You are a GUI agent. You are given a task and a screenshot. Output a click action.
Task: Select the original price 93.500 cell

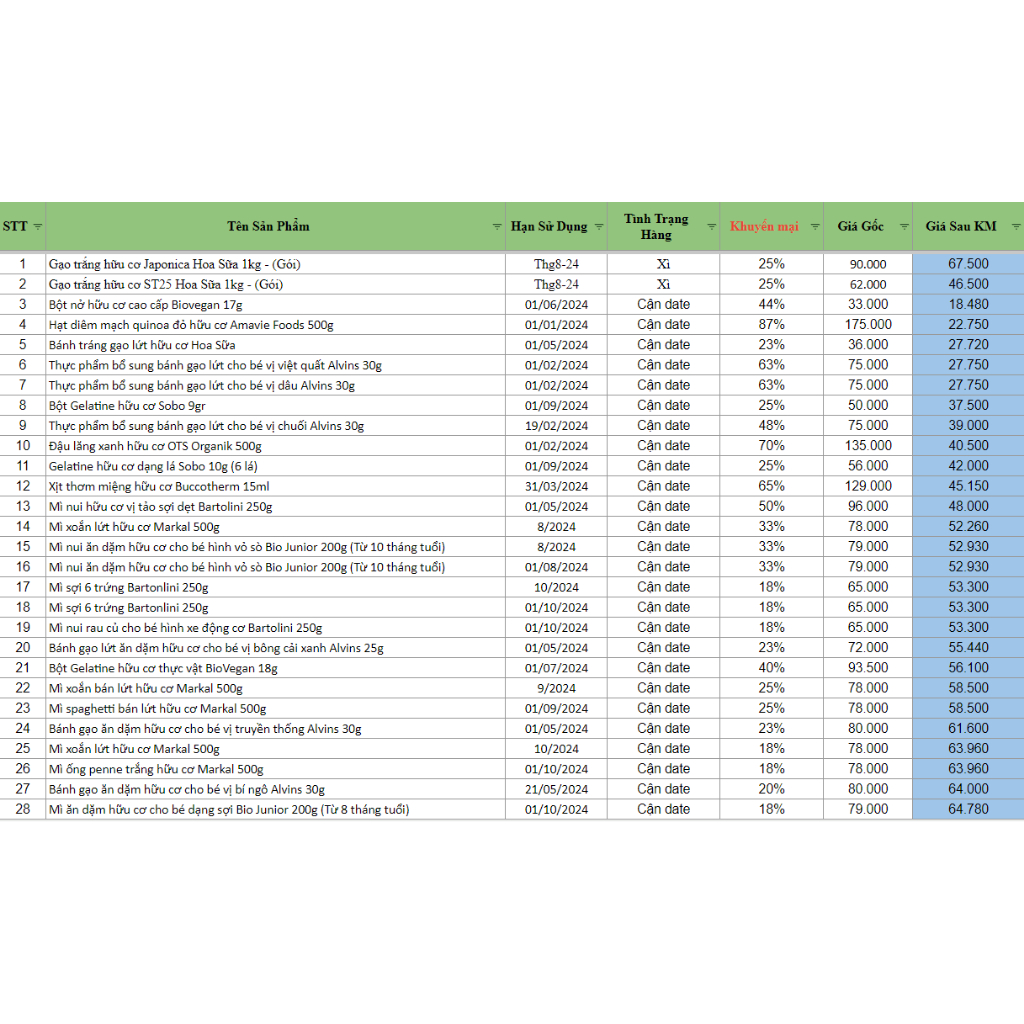point(868,668)
